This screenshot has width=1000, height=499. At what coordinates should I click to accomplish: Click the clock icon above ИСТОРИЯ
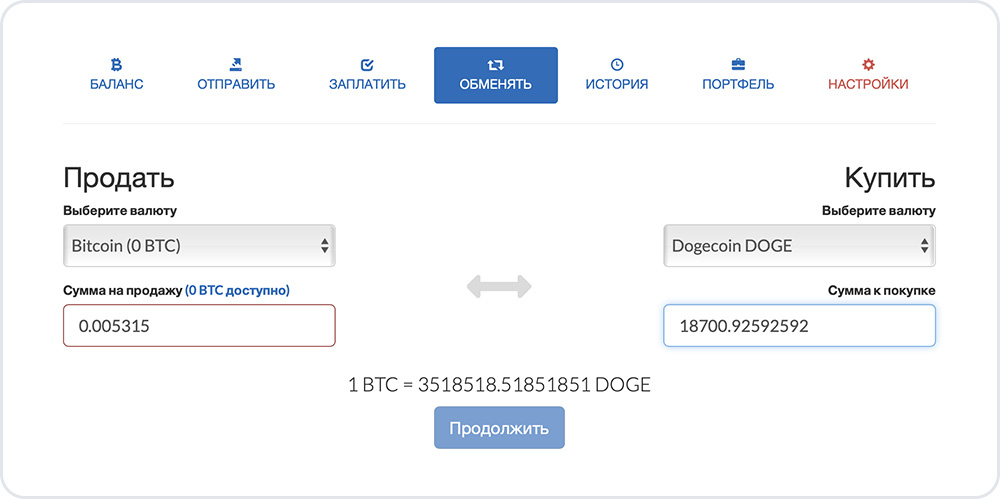point(616,65)
